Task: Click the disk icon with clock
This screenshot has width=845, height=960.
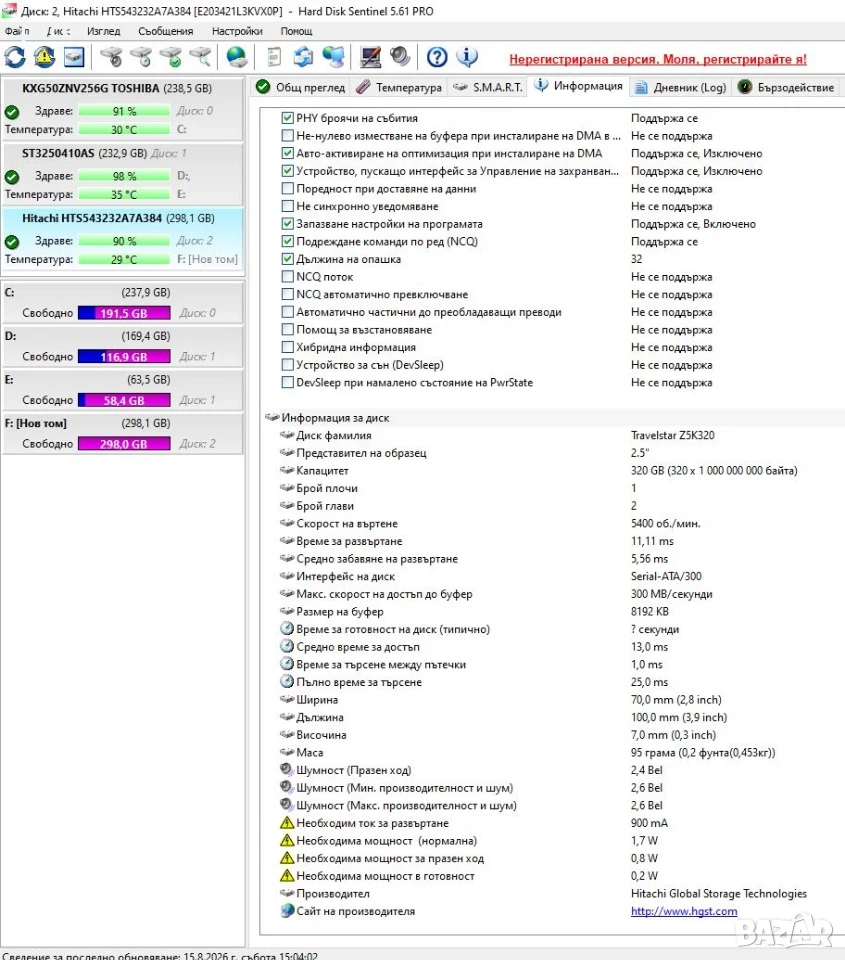Action: click(141, 58)
